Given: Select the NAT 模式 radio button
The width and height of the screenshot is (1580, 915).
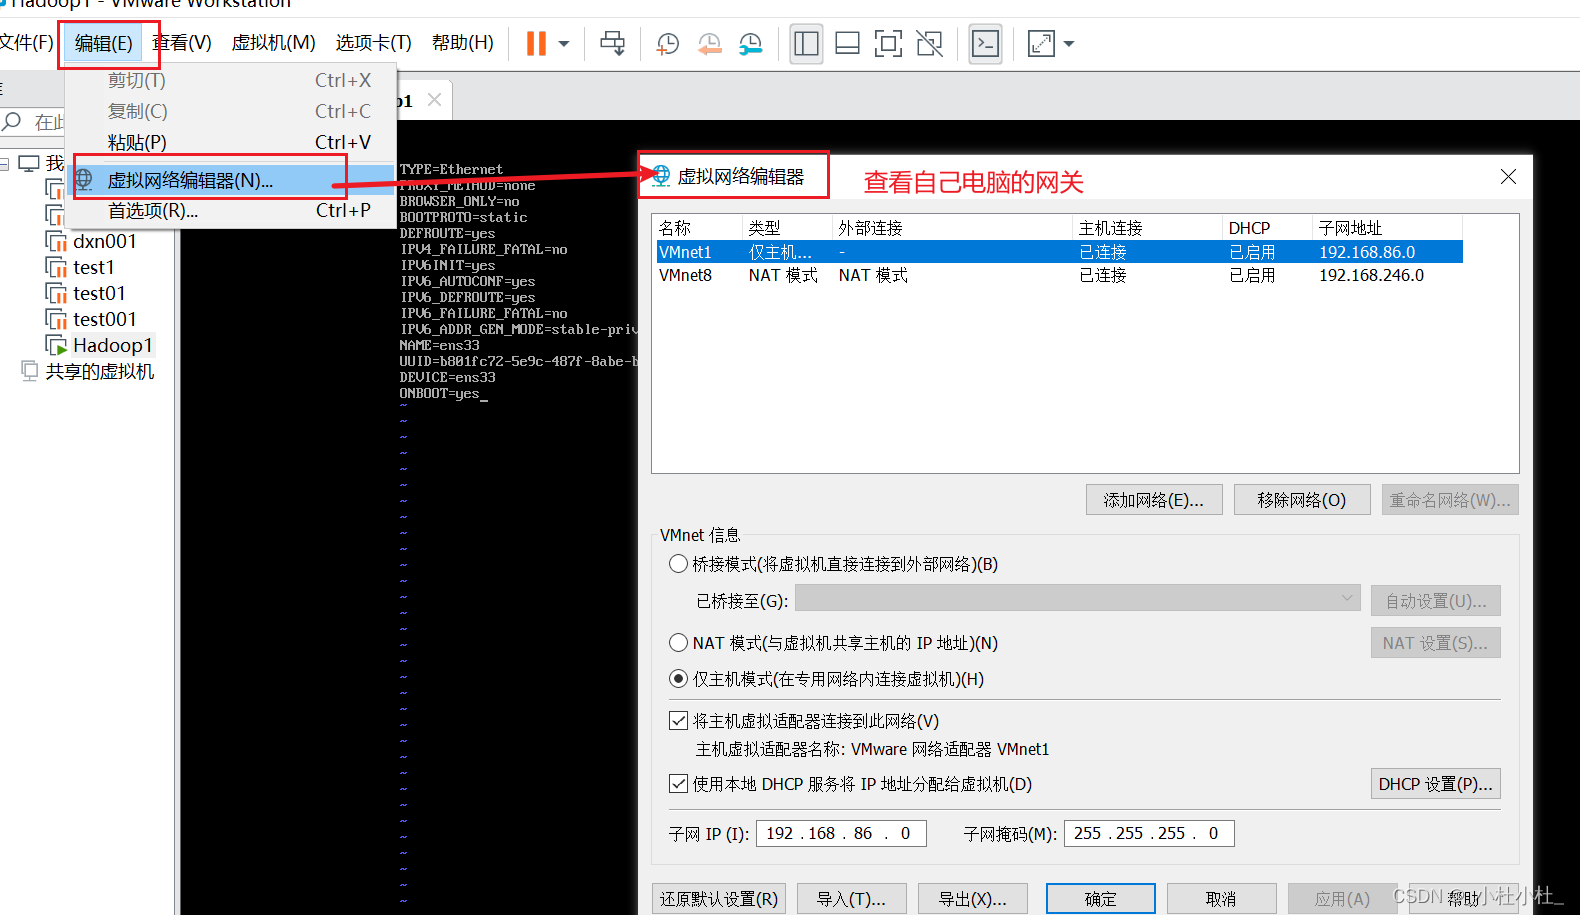Looking at the screenshot, I should [x=678, y=643].
